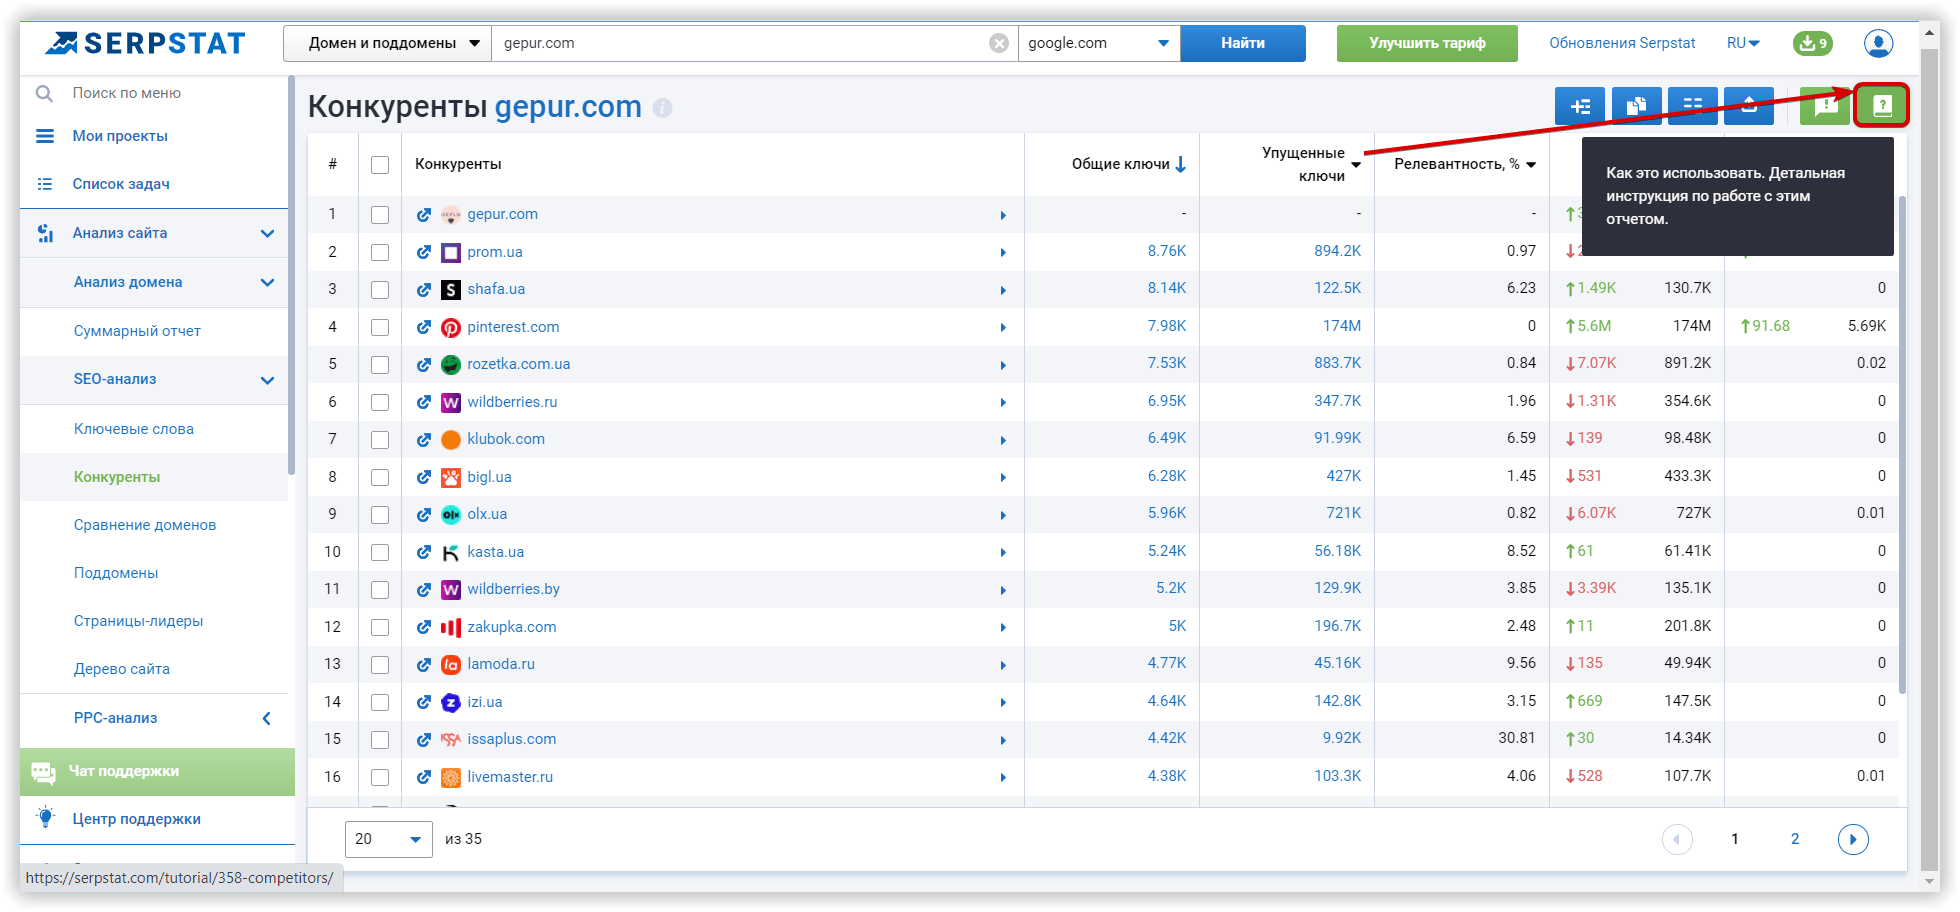The width and height of the screenshot is (1960, 912).
Task: Click the sidebar vertical scrollbar
Action: pos(291,275)
